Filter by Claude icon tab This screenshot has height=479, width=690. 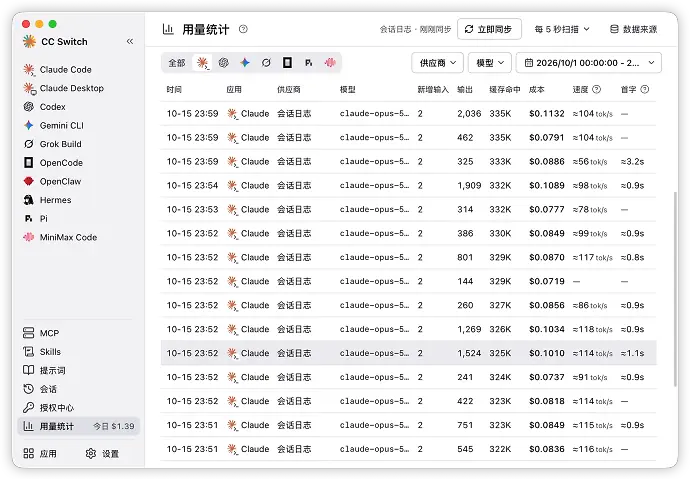click(x=202, y=63)
